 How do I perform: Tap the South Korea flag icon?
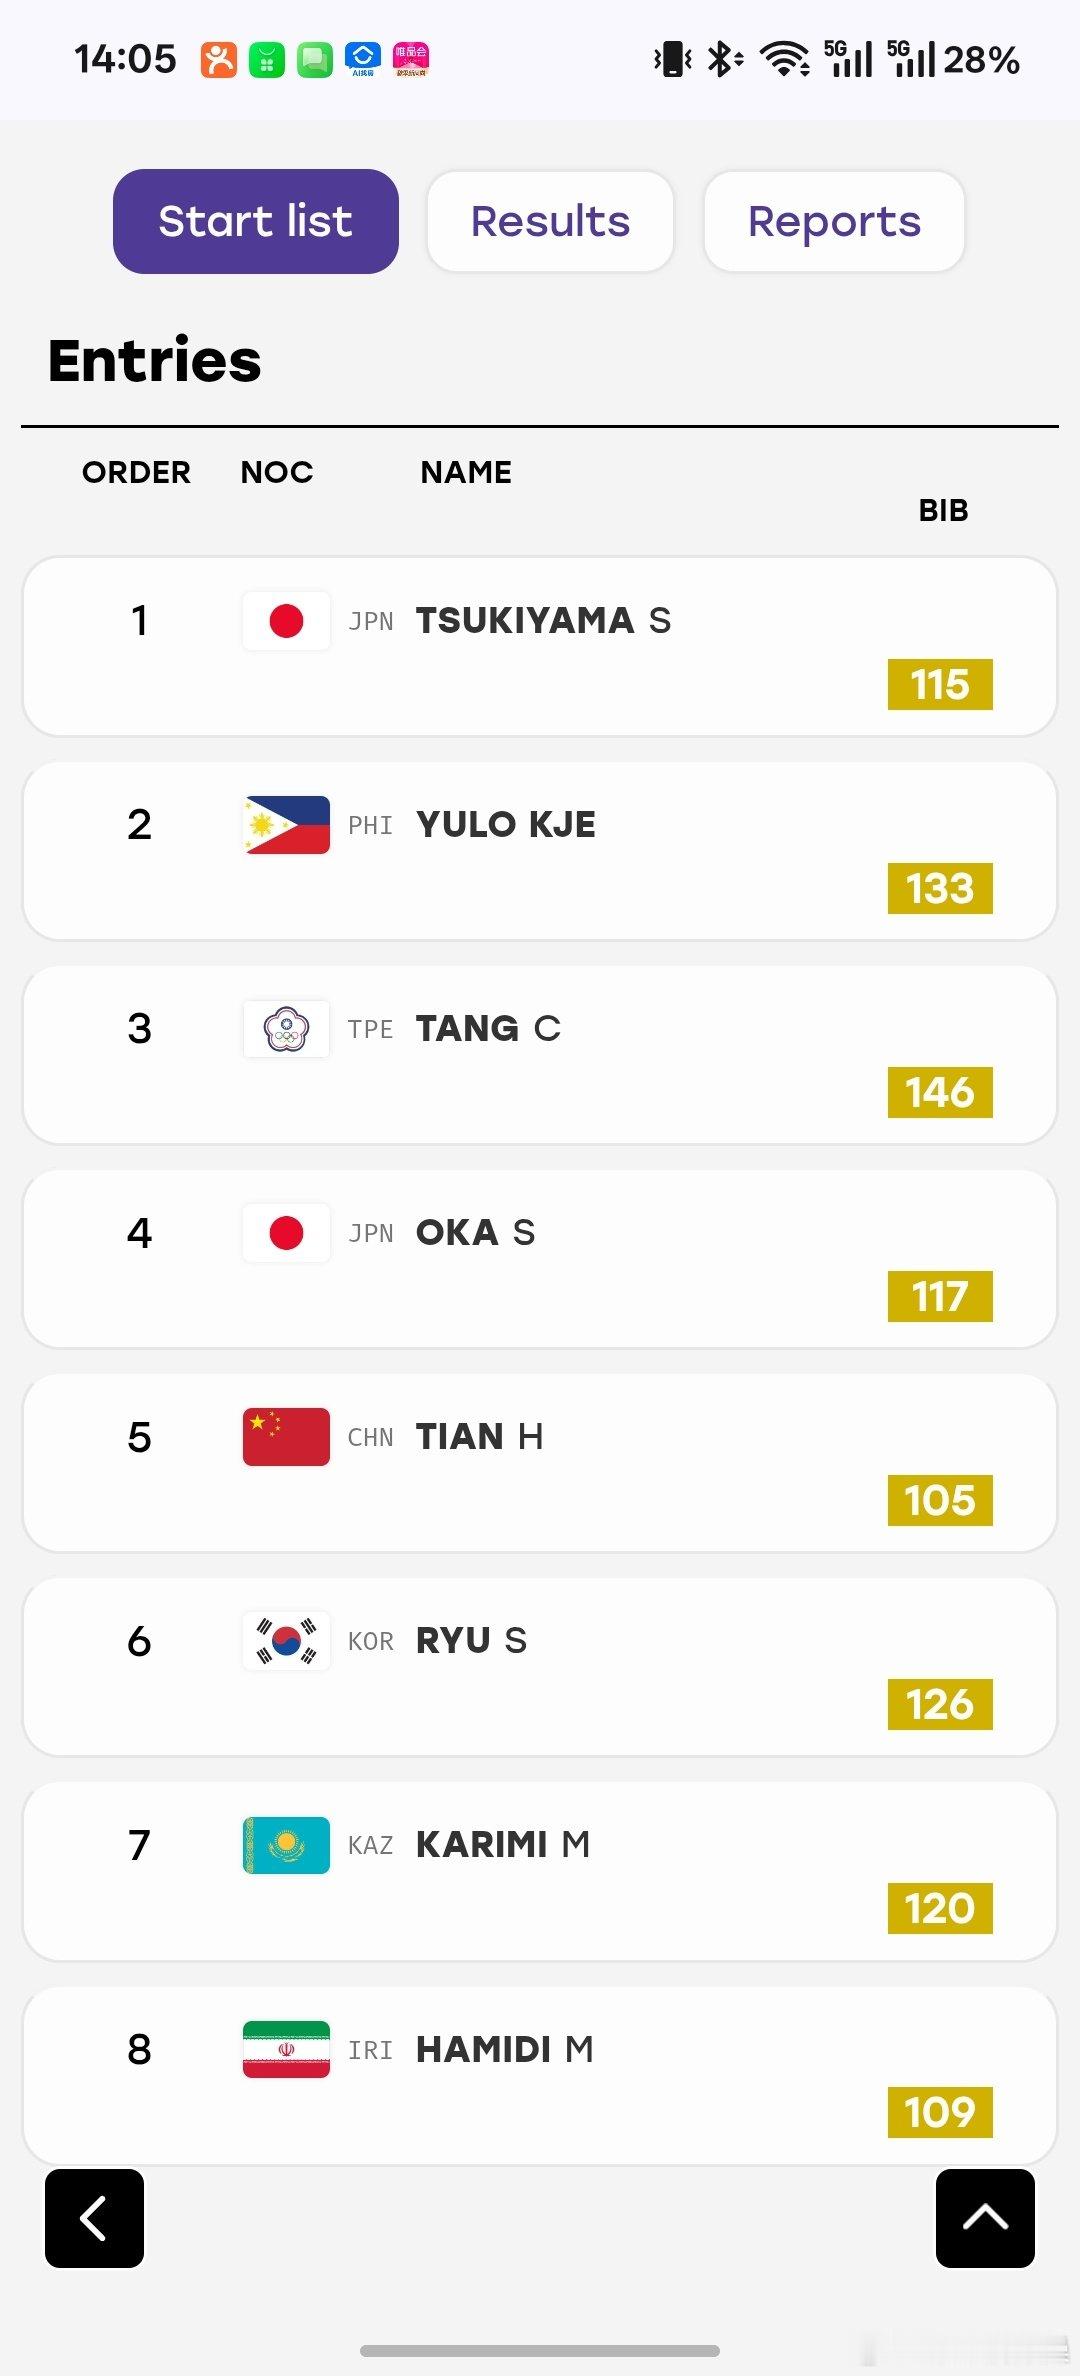tap(286, 1641)
